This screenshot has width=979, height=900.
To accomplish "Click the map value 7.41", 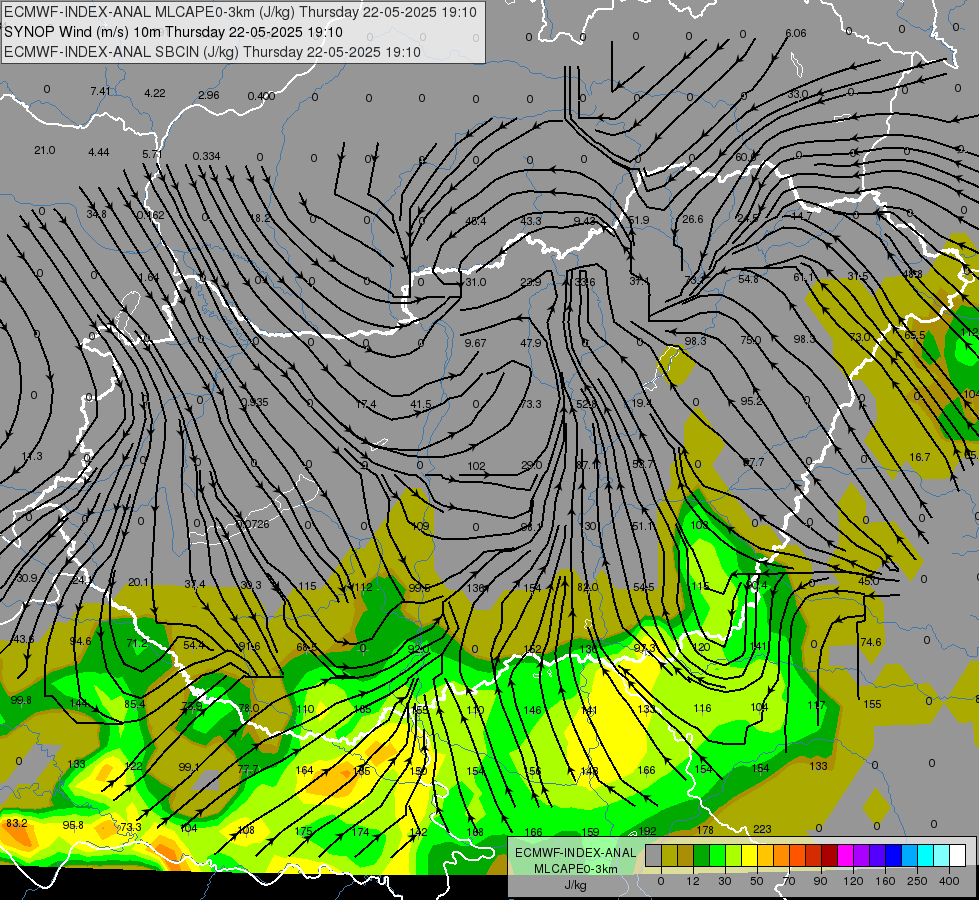I will [101, 91].
